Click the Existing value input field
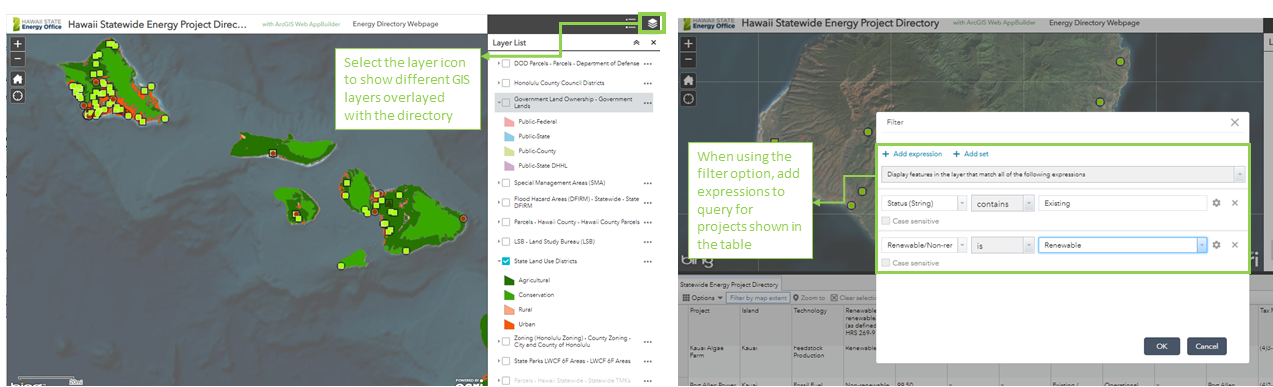The width and height of the screenshot is (1273, 387). (x=1122, y=203)
